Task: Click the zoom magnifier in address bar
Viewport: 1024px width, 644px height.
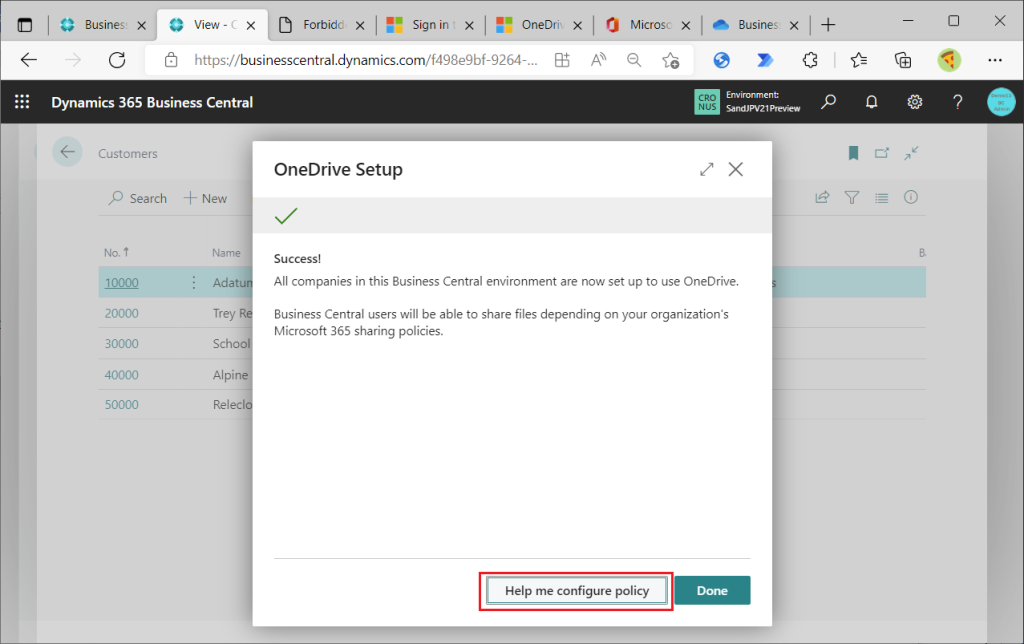Action: (x=633, y=60)
